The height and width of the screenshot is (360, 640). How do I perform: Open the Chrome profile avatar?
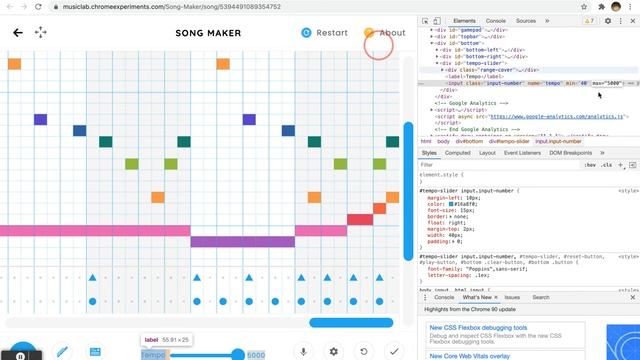[616, 7]
